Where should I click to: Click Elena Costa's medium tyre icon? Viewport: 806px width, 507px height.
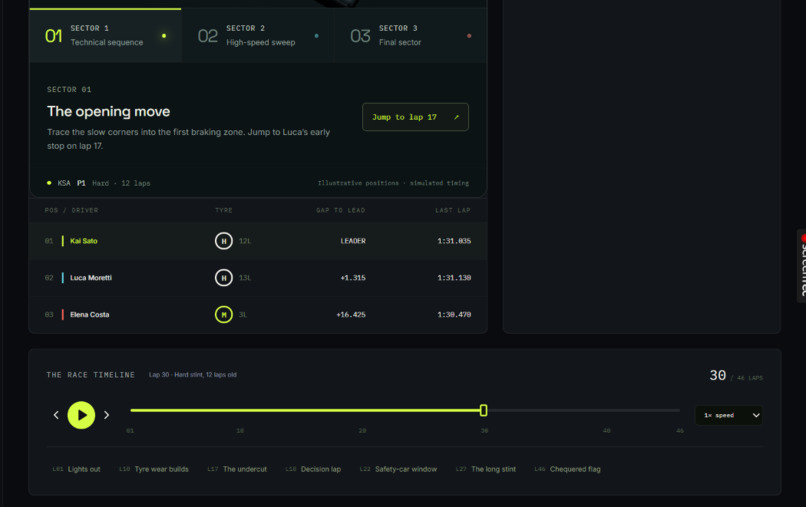224,315
